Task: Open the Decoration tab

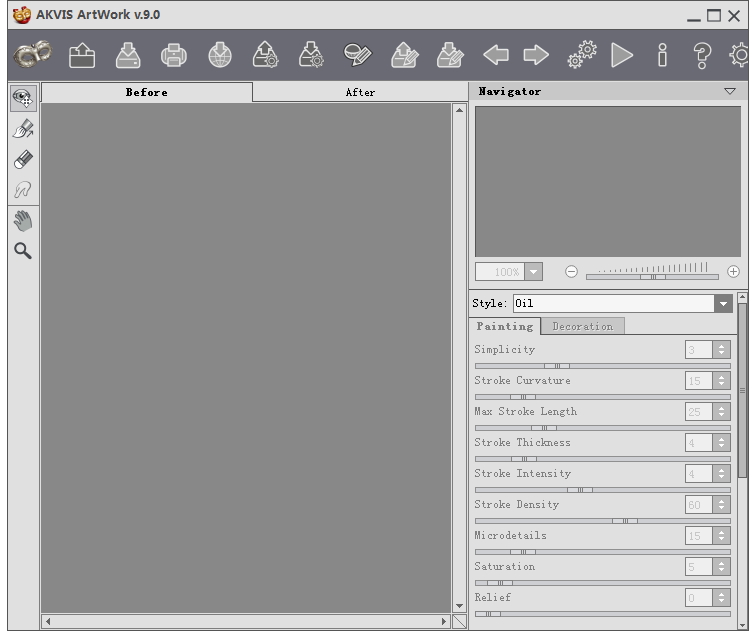Action: click(x=582, y=326)
